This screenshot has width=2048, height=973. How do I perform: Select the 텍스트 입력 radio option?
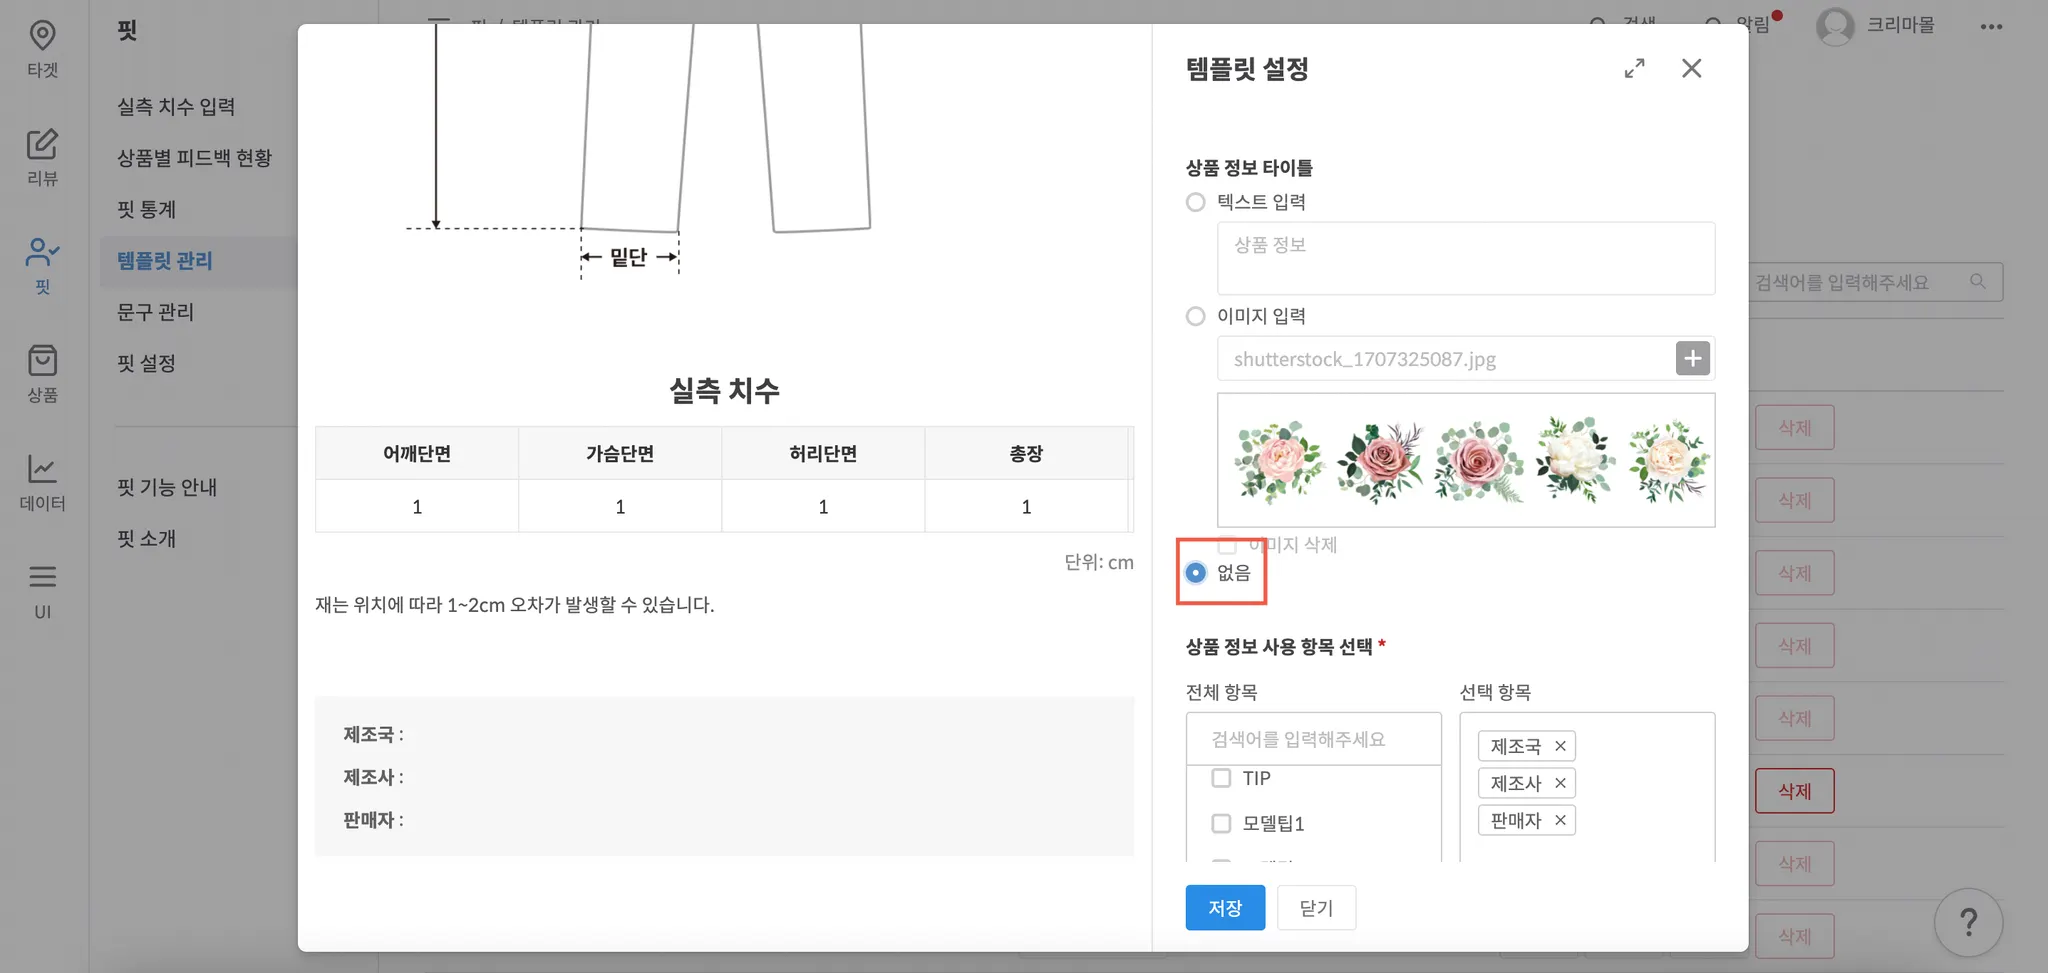pyautogui.click(x=1196, y=202)
